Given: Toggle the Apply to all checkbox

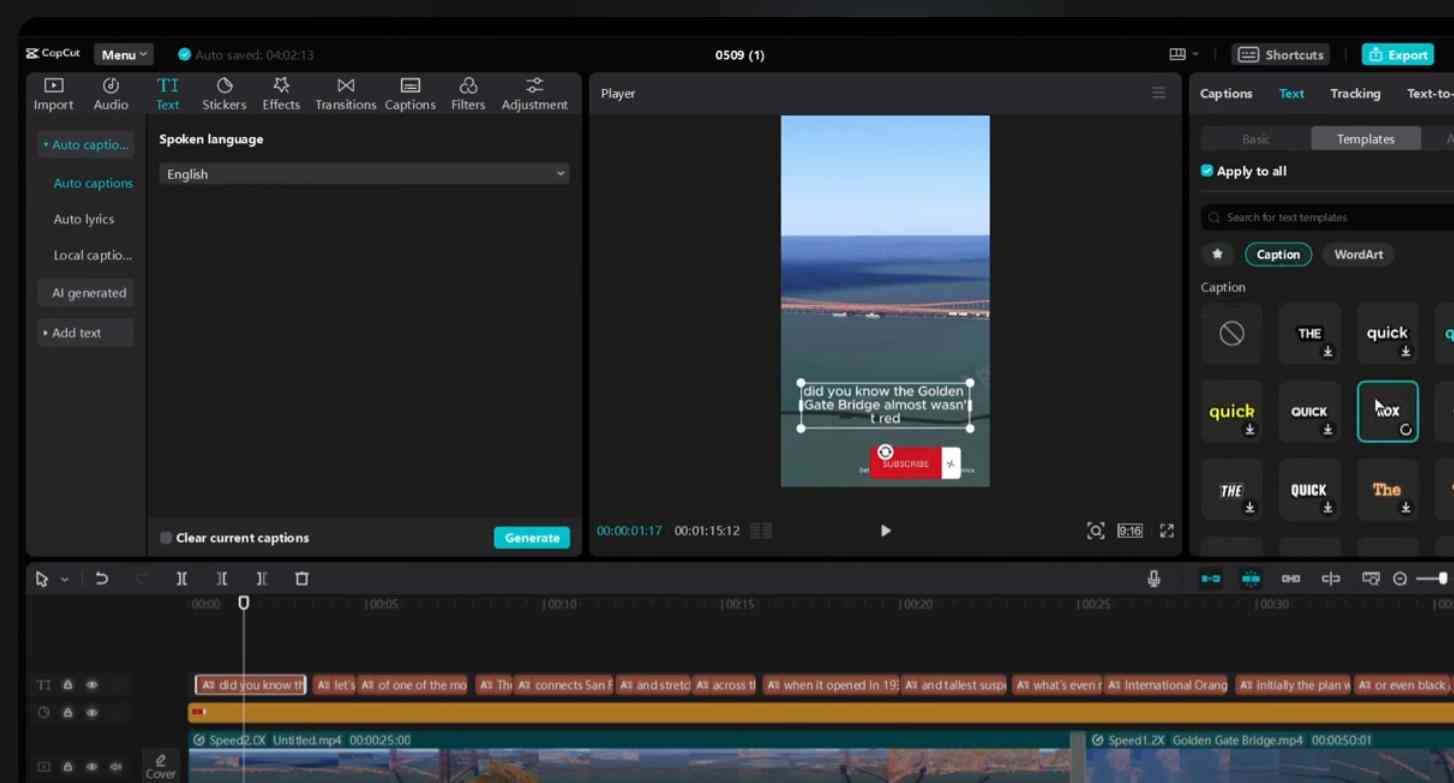Looking at the screenshot, I should [1207, 171].
